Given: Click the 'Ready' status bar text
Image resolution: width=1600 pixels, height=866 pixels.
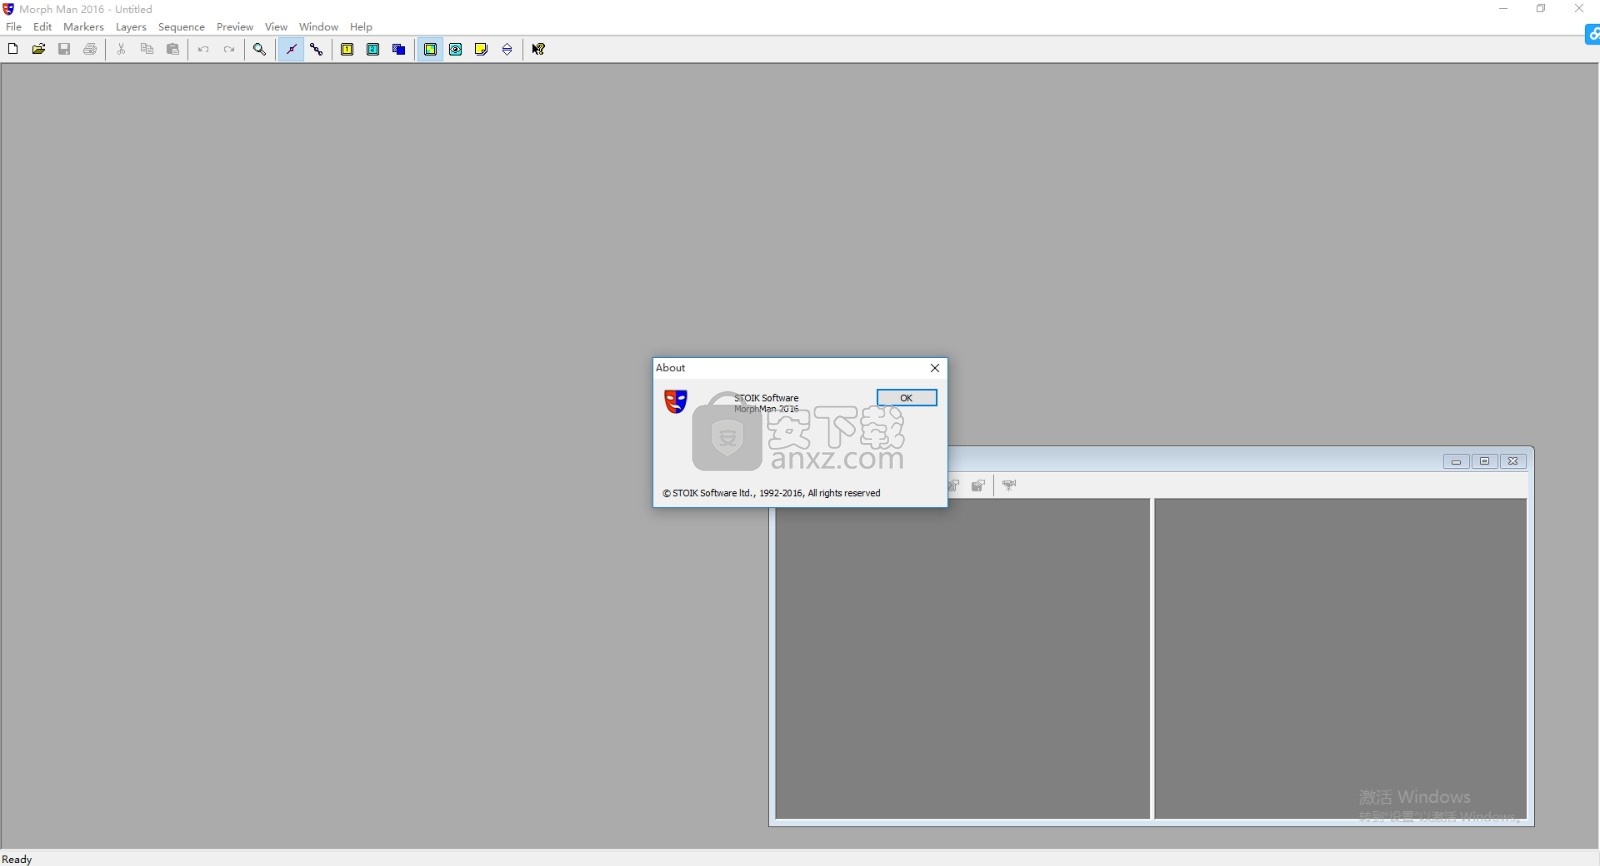Looking at the screenshot, I should pos(17,859).
